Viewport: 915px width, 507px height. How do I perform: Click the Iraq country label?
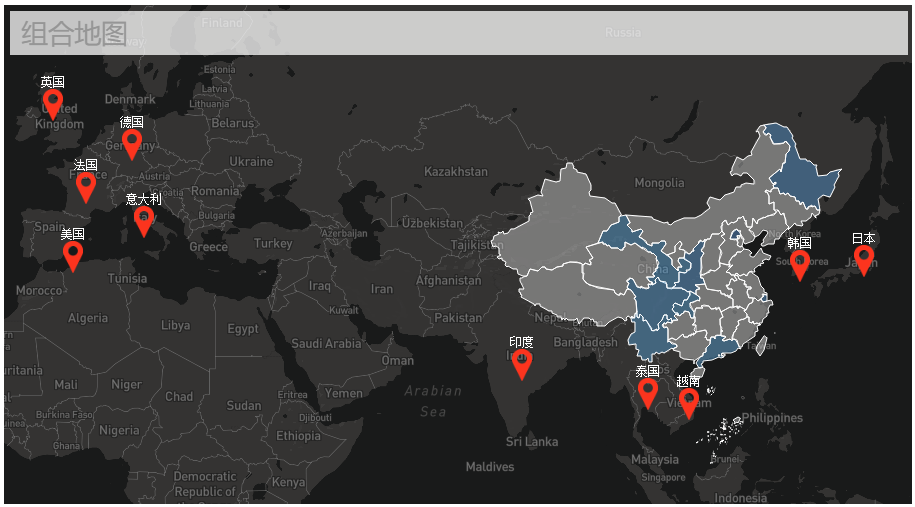(319, 286)
